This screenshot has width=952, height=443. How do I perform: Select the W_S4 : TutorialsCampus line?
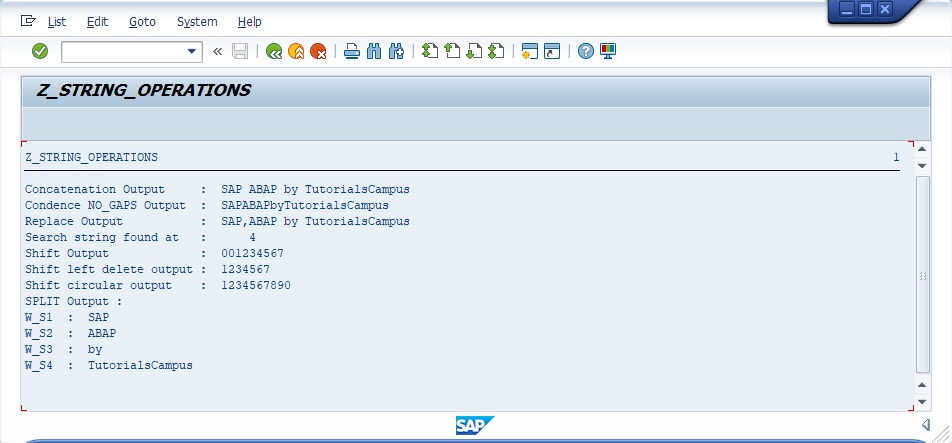[x=109, y=365]
